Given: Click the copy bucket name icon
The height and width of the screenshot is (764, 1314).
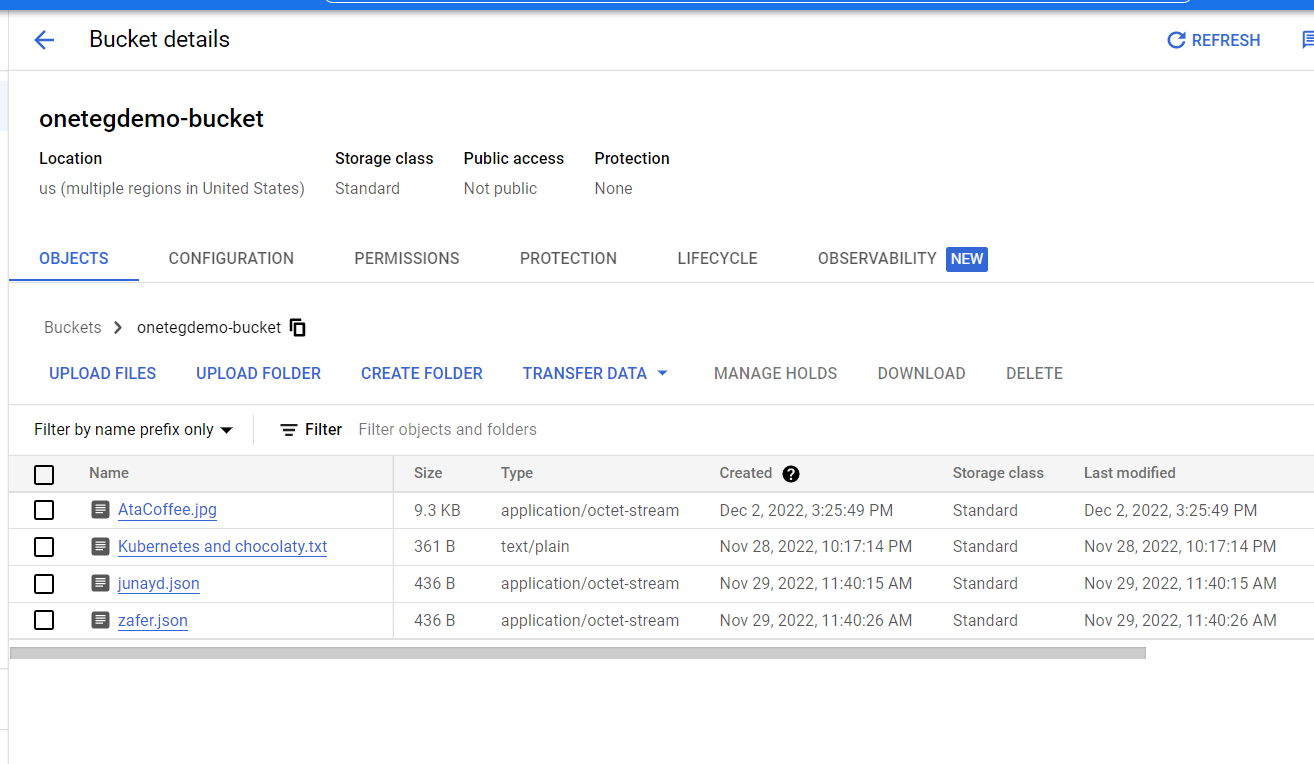Looking at the screenshot, I should pos(298,327).
